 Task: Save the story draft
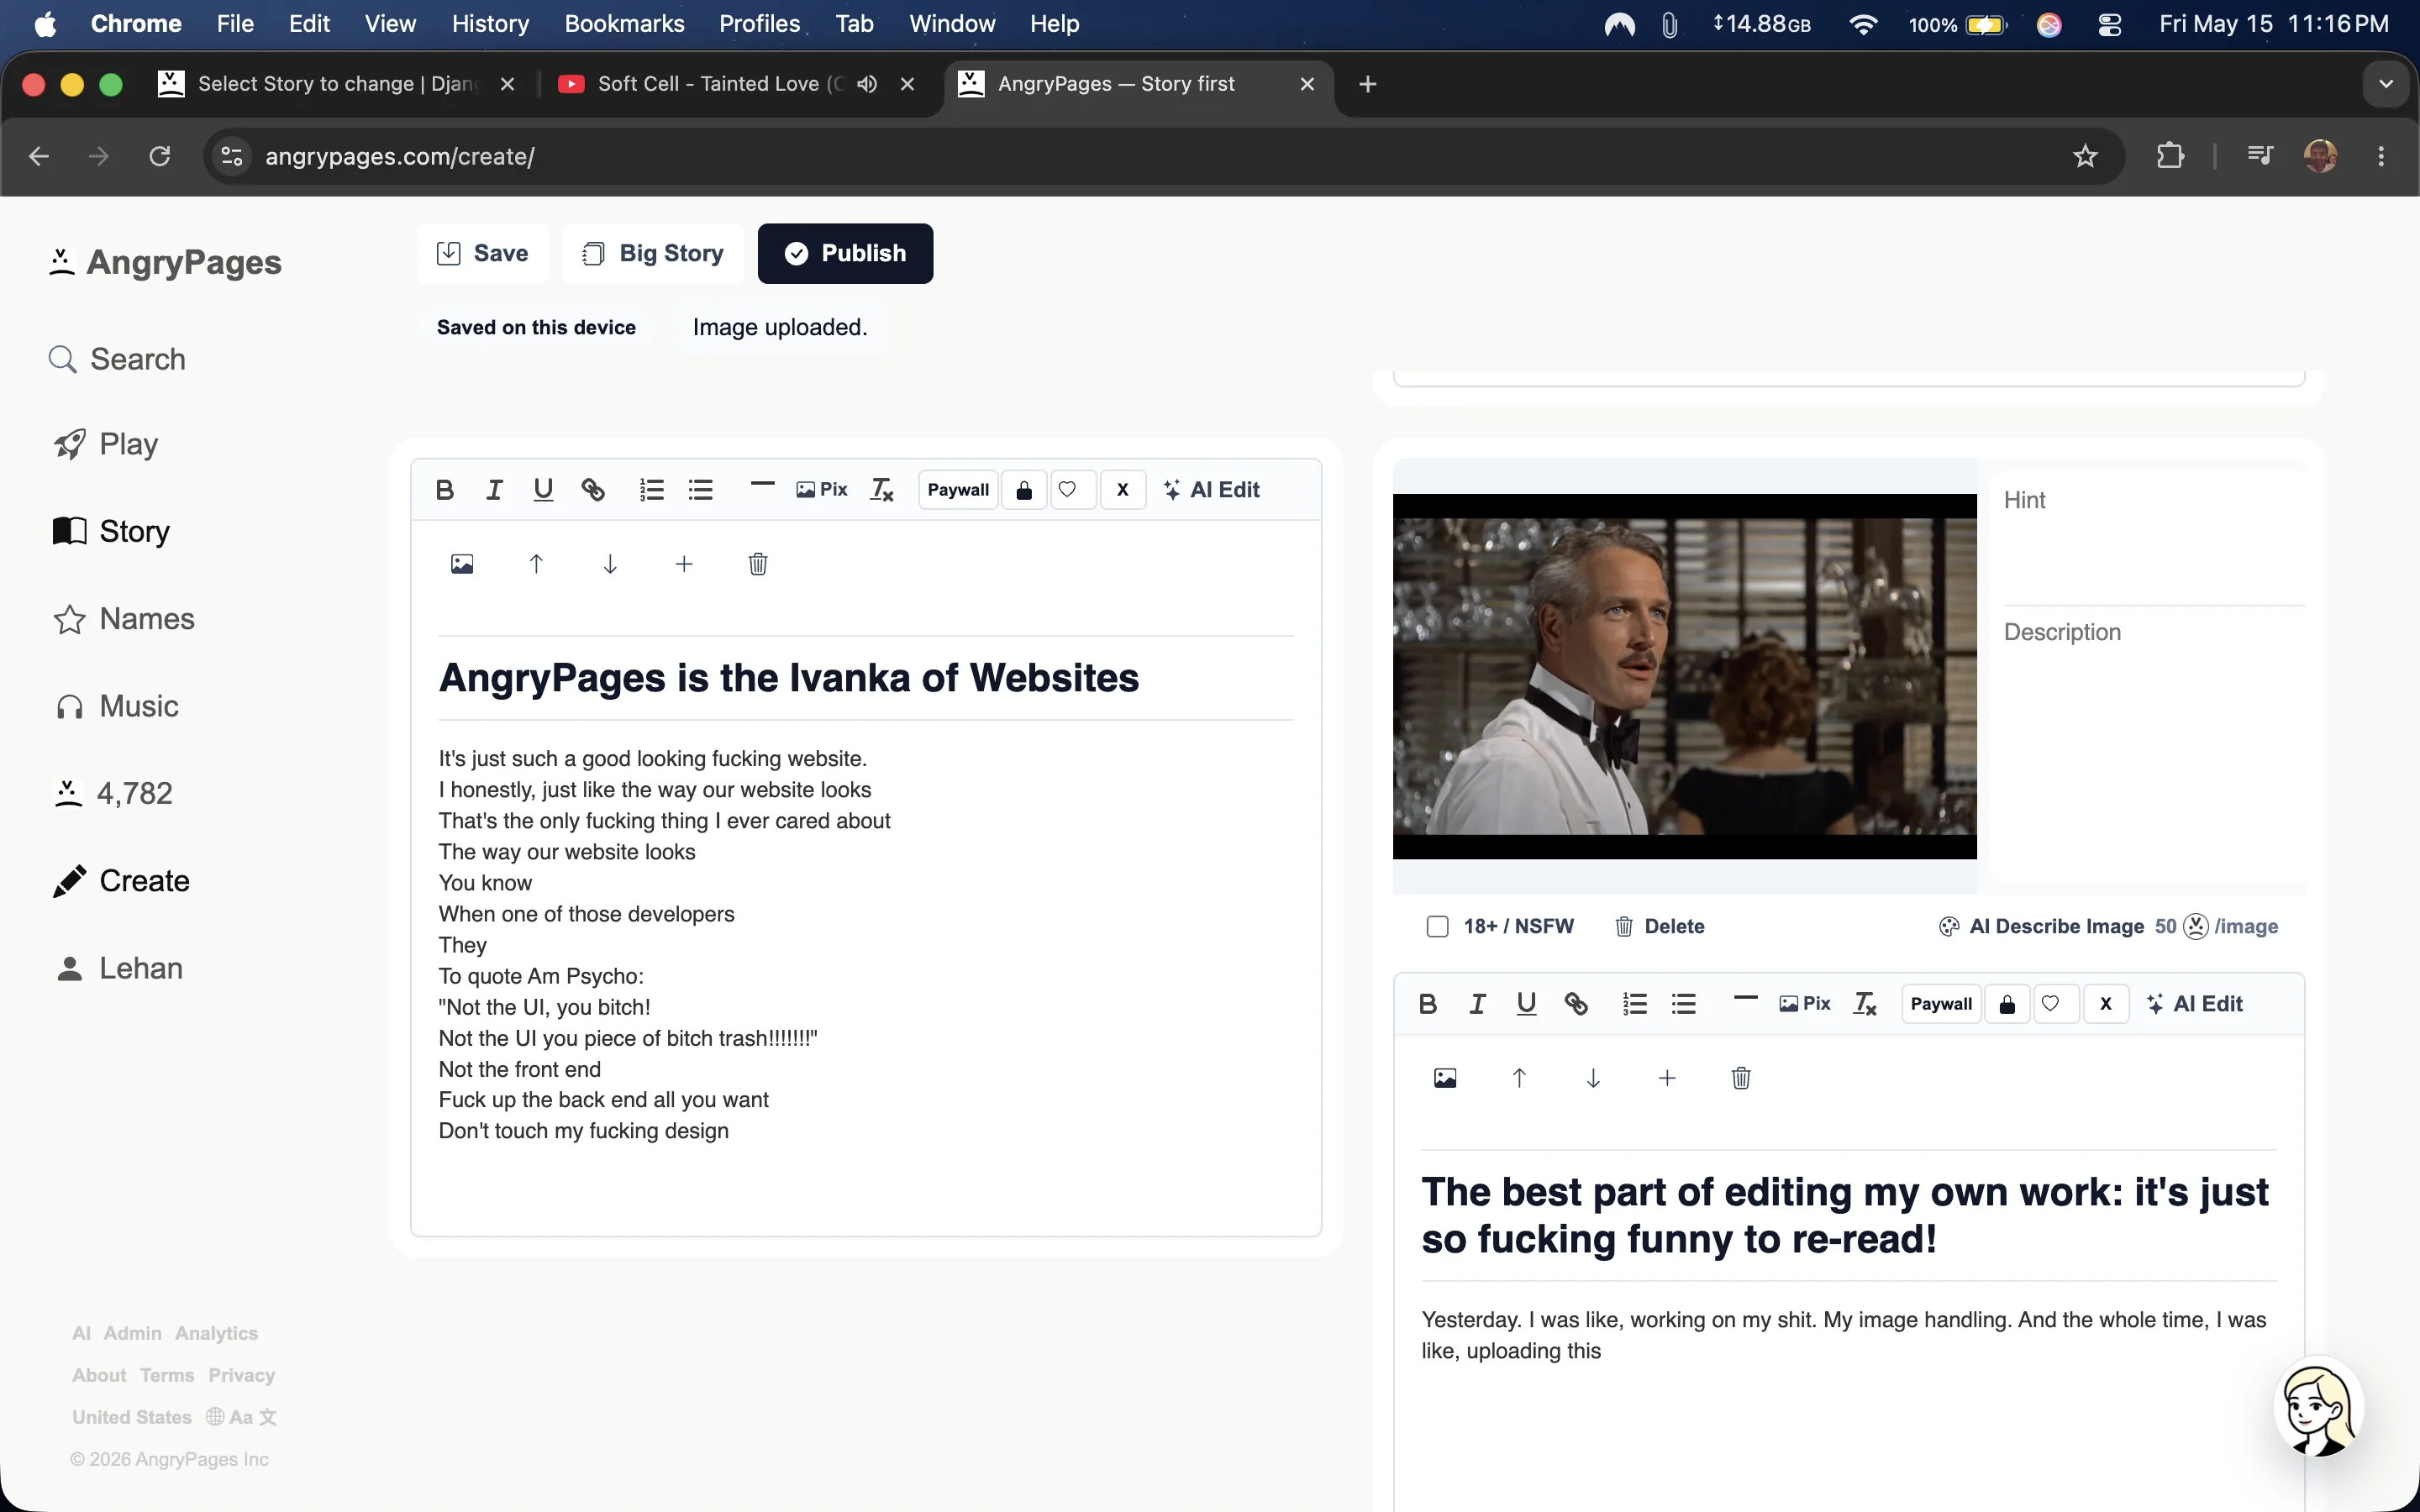(483, 254)
